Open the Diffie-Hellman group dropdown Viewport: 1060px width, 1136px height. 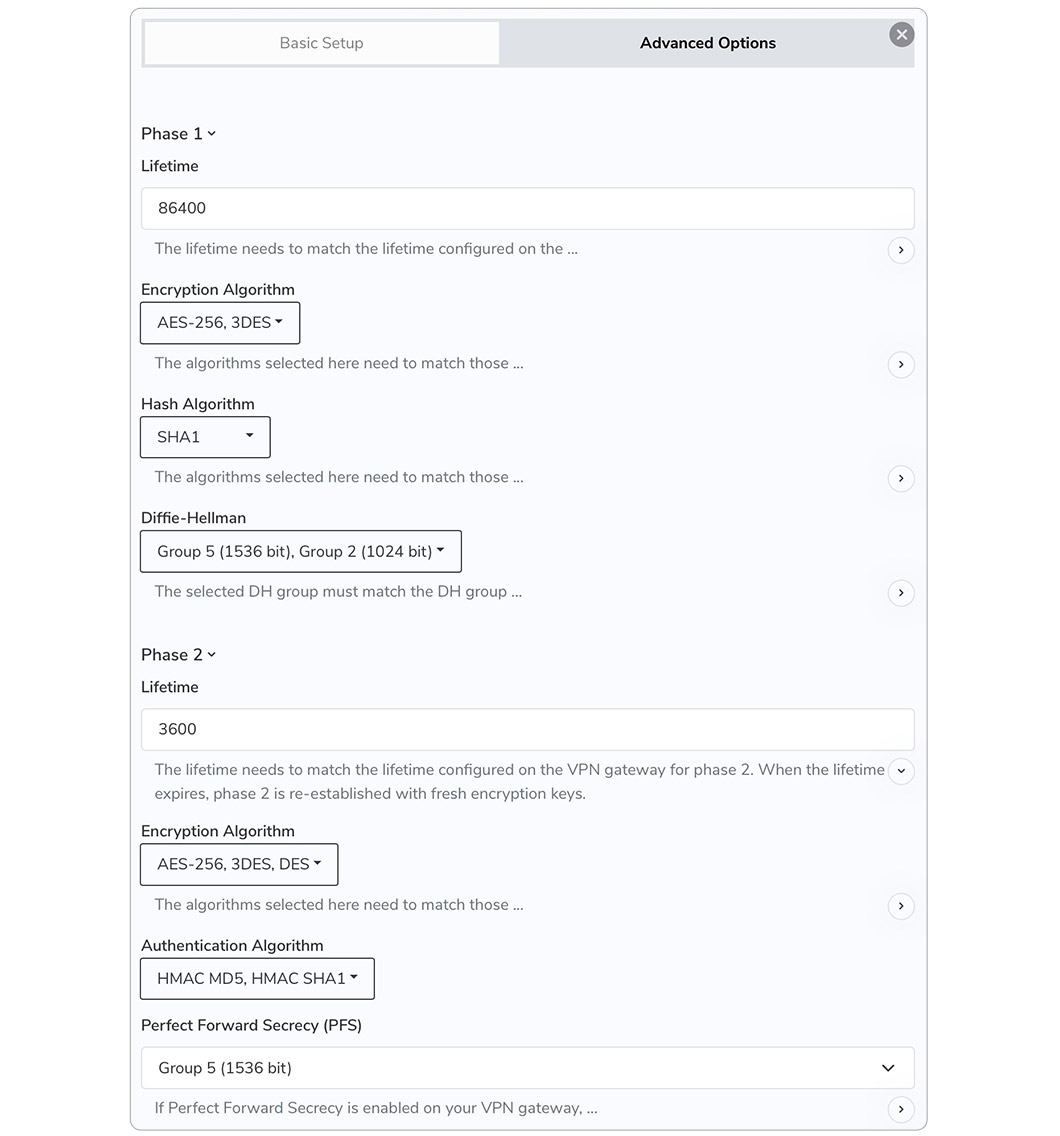(300, 551)
